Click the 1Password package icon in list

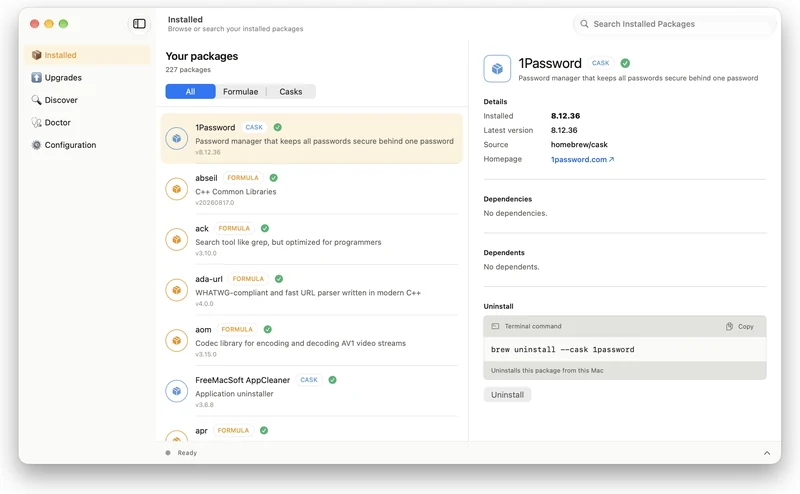[177, 138]
